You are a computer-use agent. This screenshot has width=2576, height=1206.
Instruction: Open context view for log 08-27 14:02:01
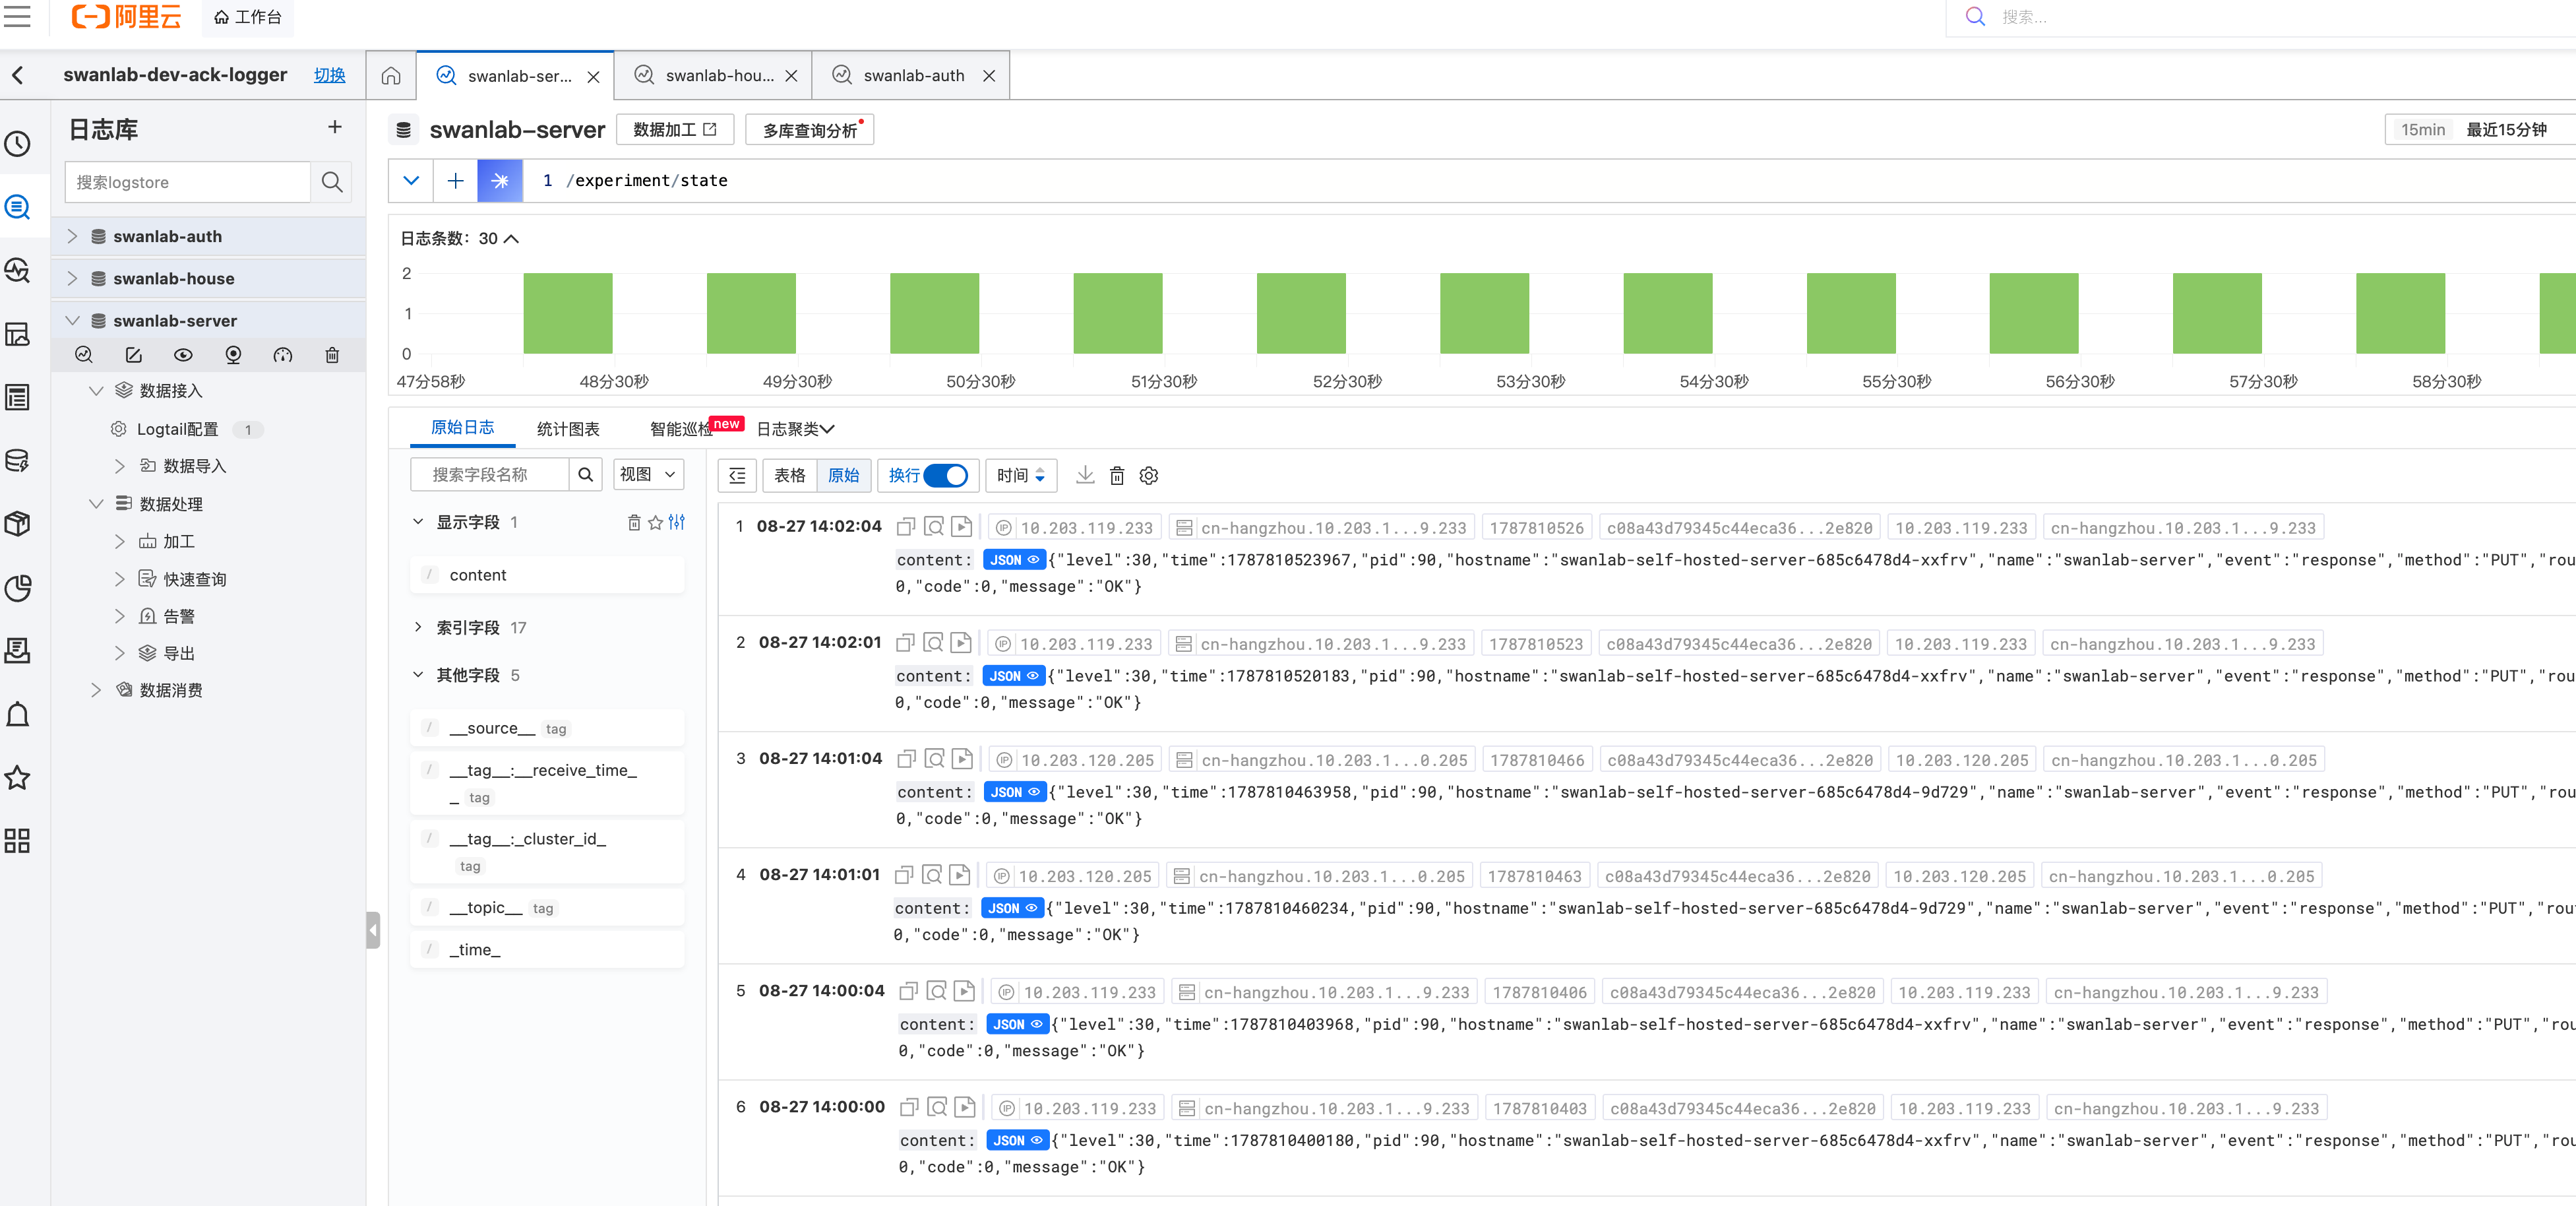point(933,643)
